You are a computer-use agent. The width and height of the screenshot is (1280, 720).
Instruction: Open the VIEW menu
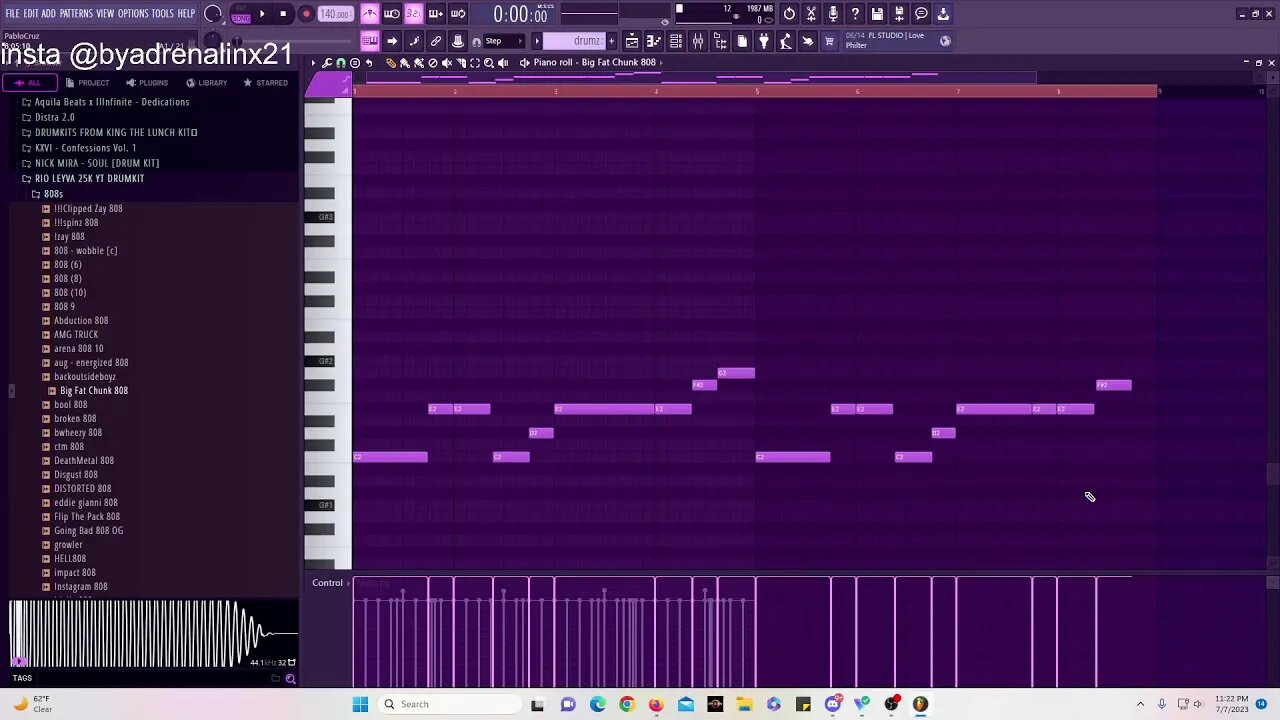point(105,14)
